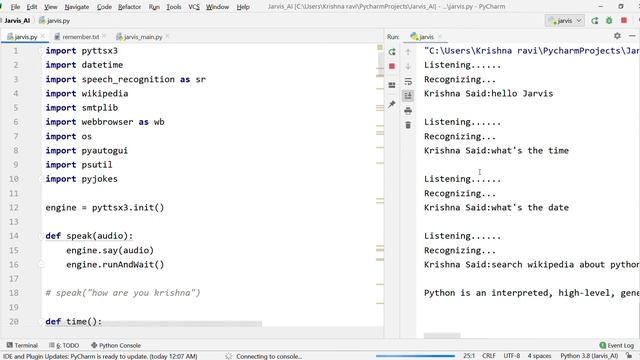Screen dimensions: 640x360
Task: Click the 25:1 caret position in status bar
Action: (x=469, y=356)
